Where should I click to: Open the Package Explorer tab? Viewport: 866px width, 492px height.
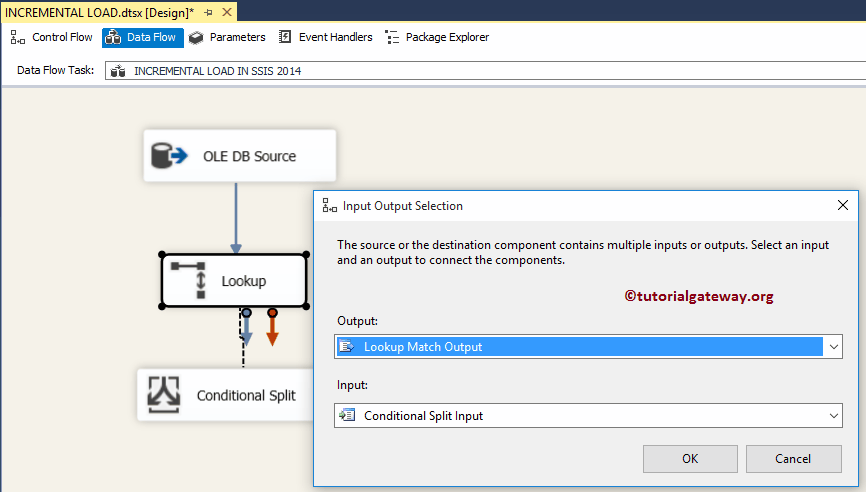click(437, 37)
